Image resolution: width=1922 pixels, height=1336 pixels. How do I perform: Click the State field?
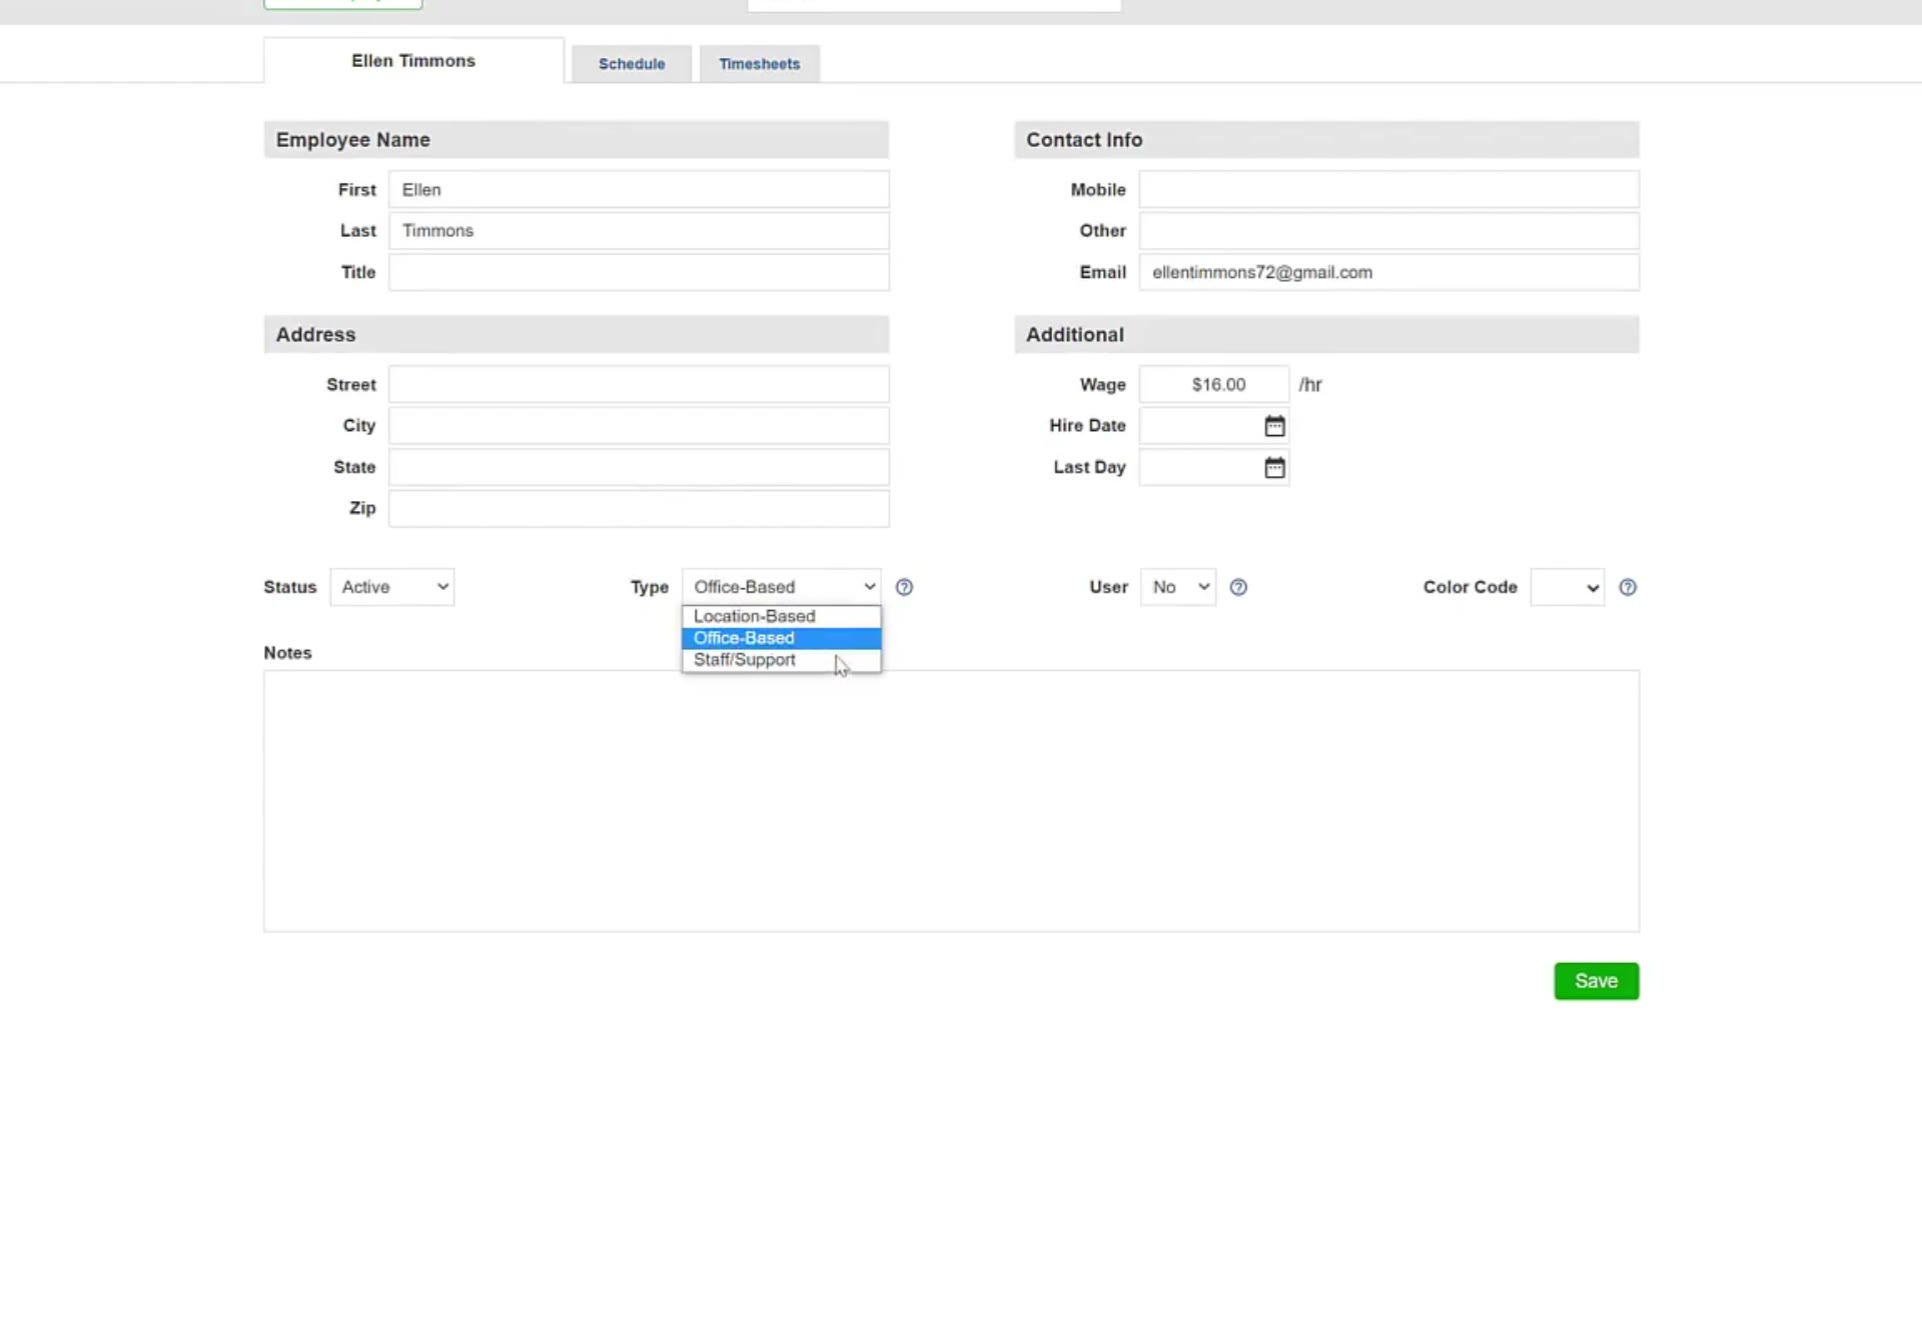pyautogui.click(x=639, y=467)
